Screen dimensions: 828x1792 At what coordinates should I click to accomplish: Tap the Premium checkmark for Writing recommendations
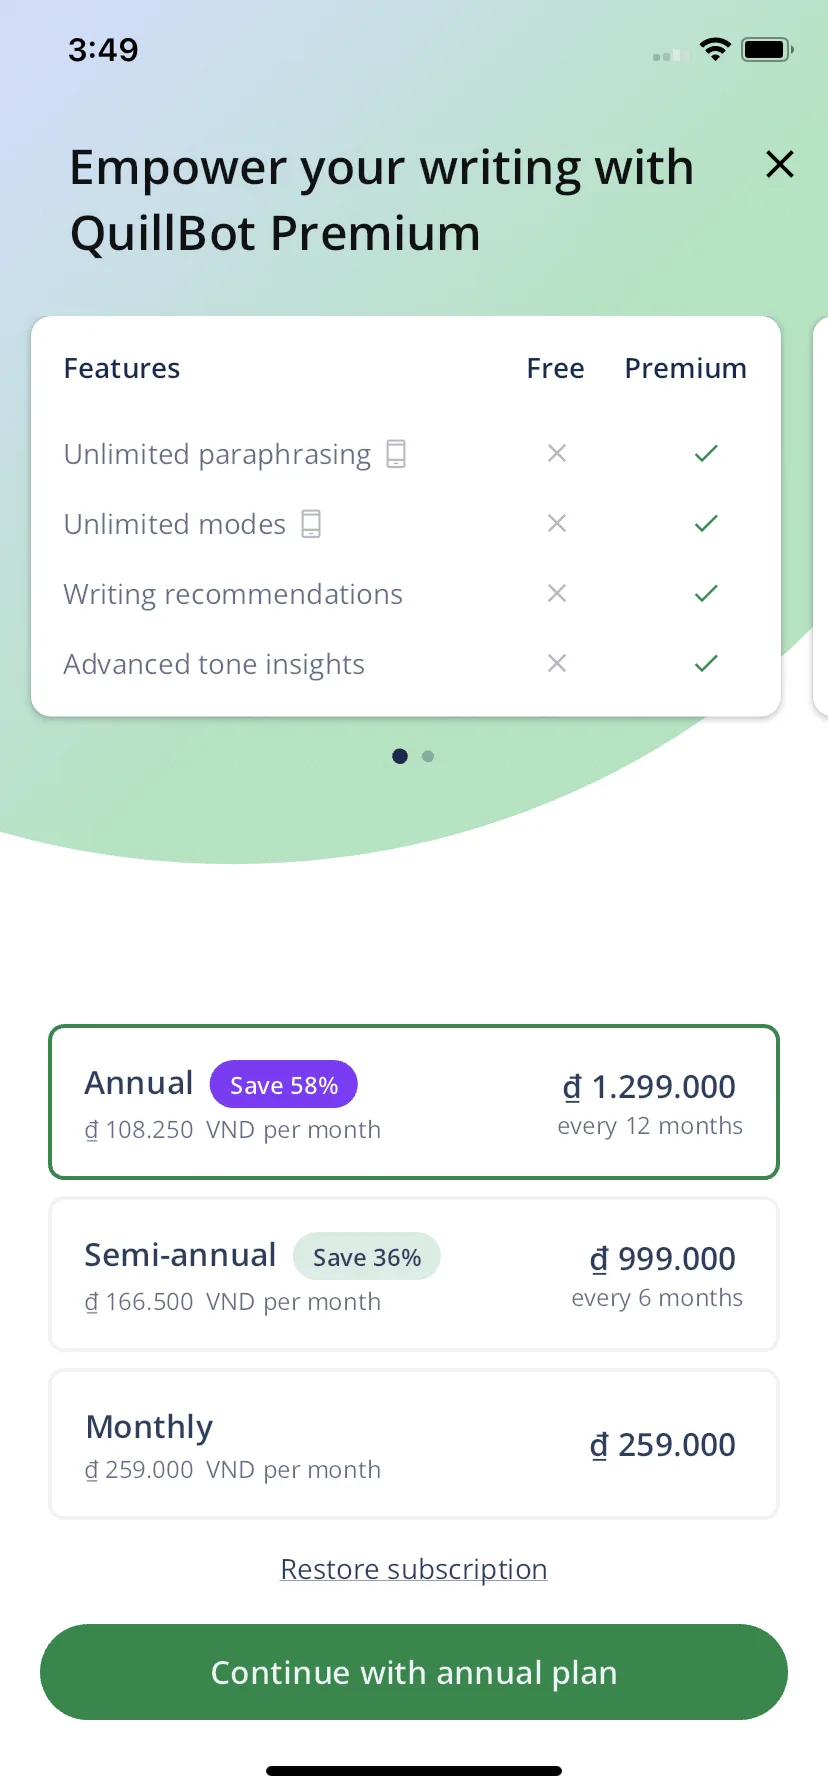coord(706,594)
